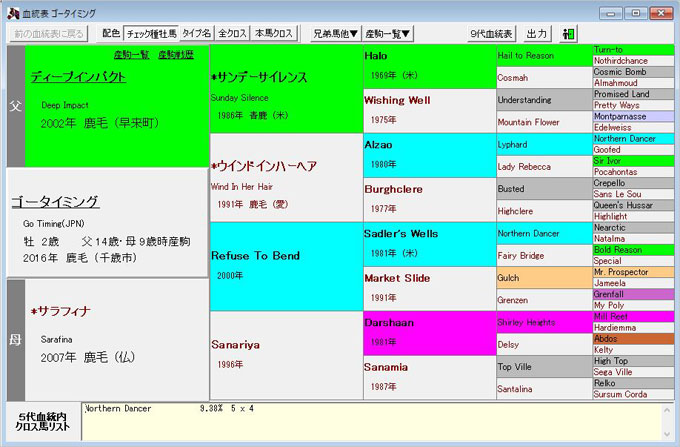Click the Montparnasse lavender cell
680x447 pixels.
633,117
